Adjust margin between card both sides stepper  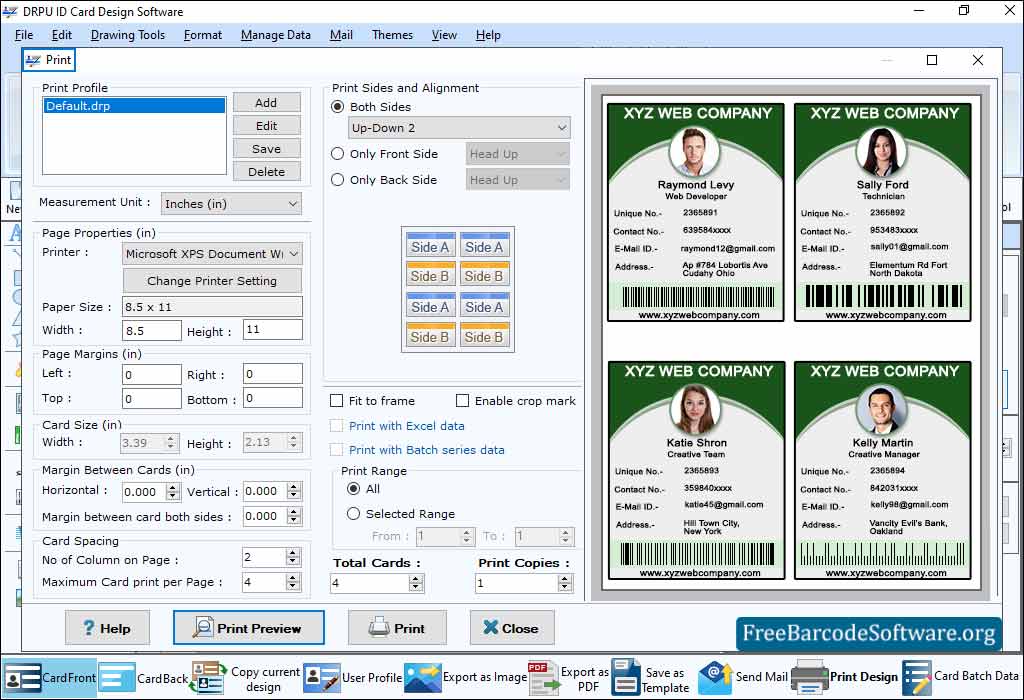tap(294, 516)
